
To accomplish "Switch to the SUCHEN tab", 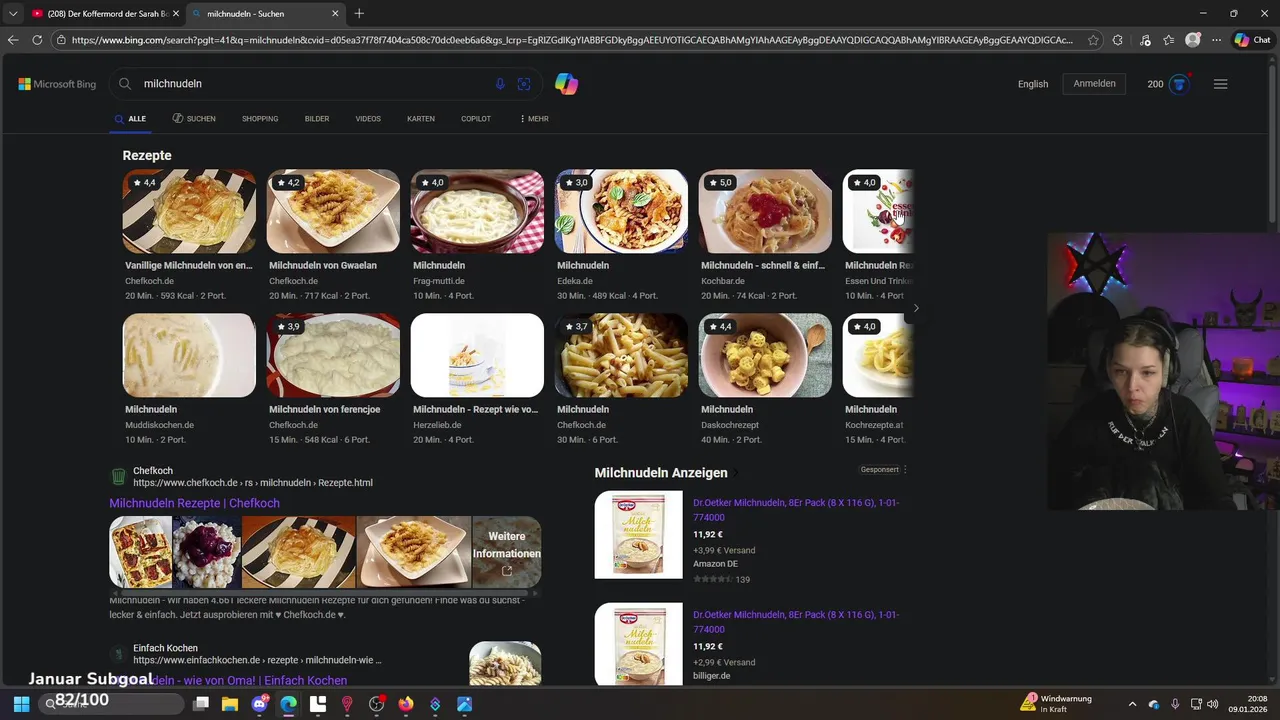I will 194,119.
